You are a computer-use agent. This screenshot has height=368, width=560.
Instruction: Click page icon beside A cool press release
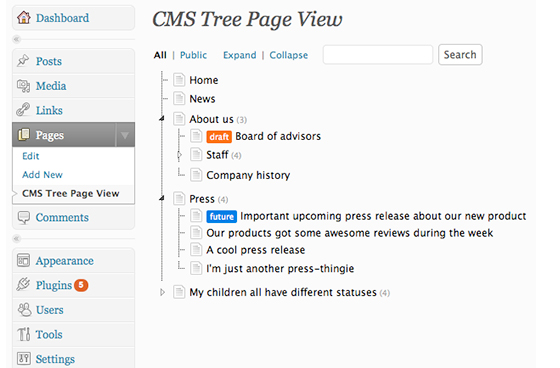tap(196, 249)
